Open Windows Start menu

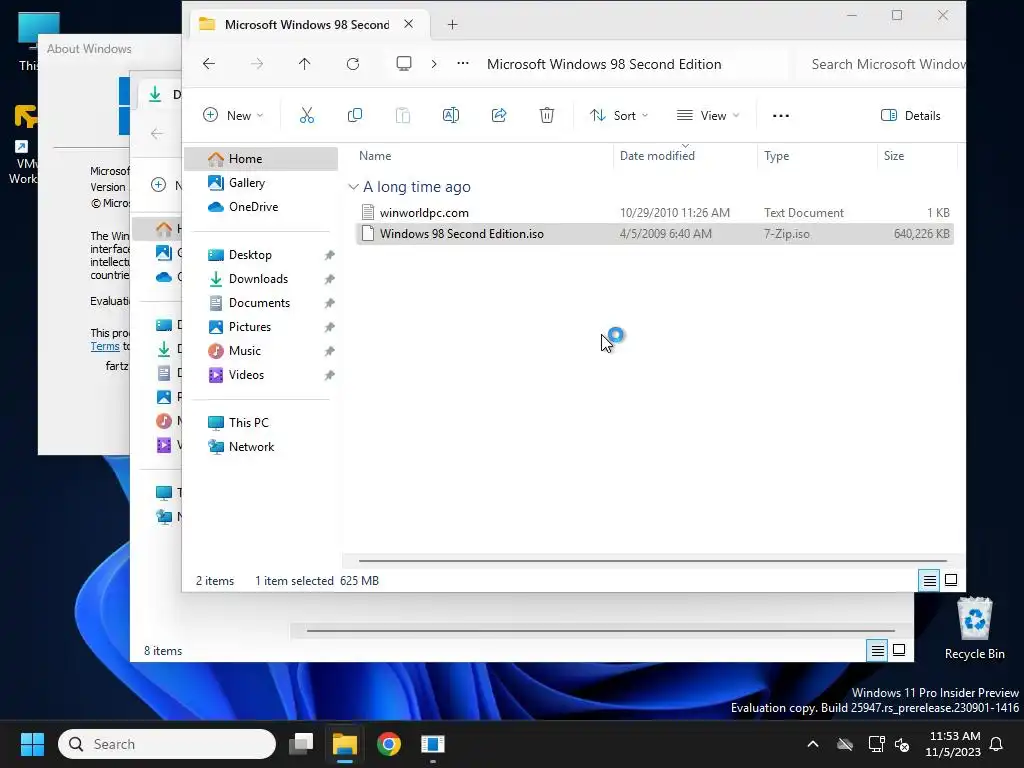[x=32, y=744]
